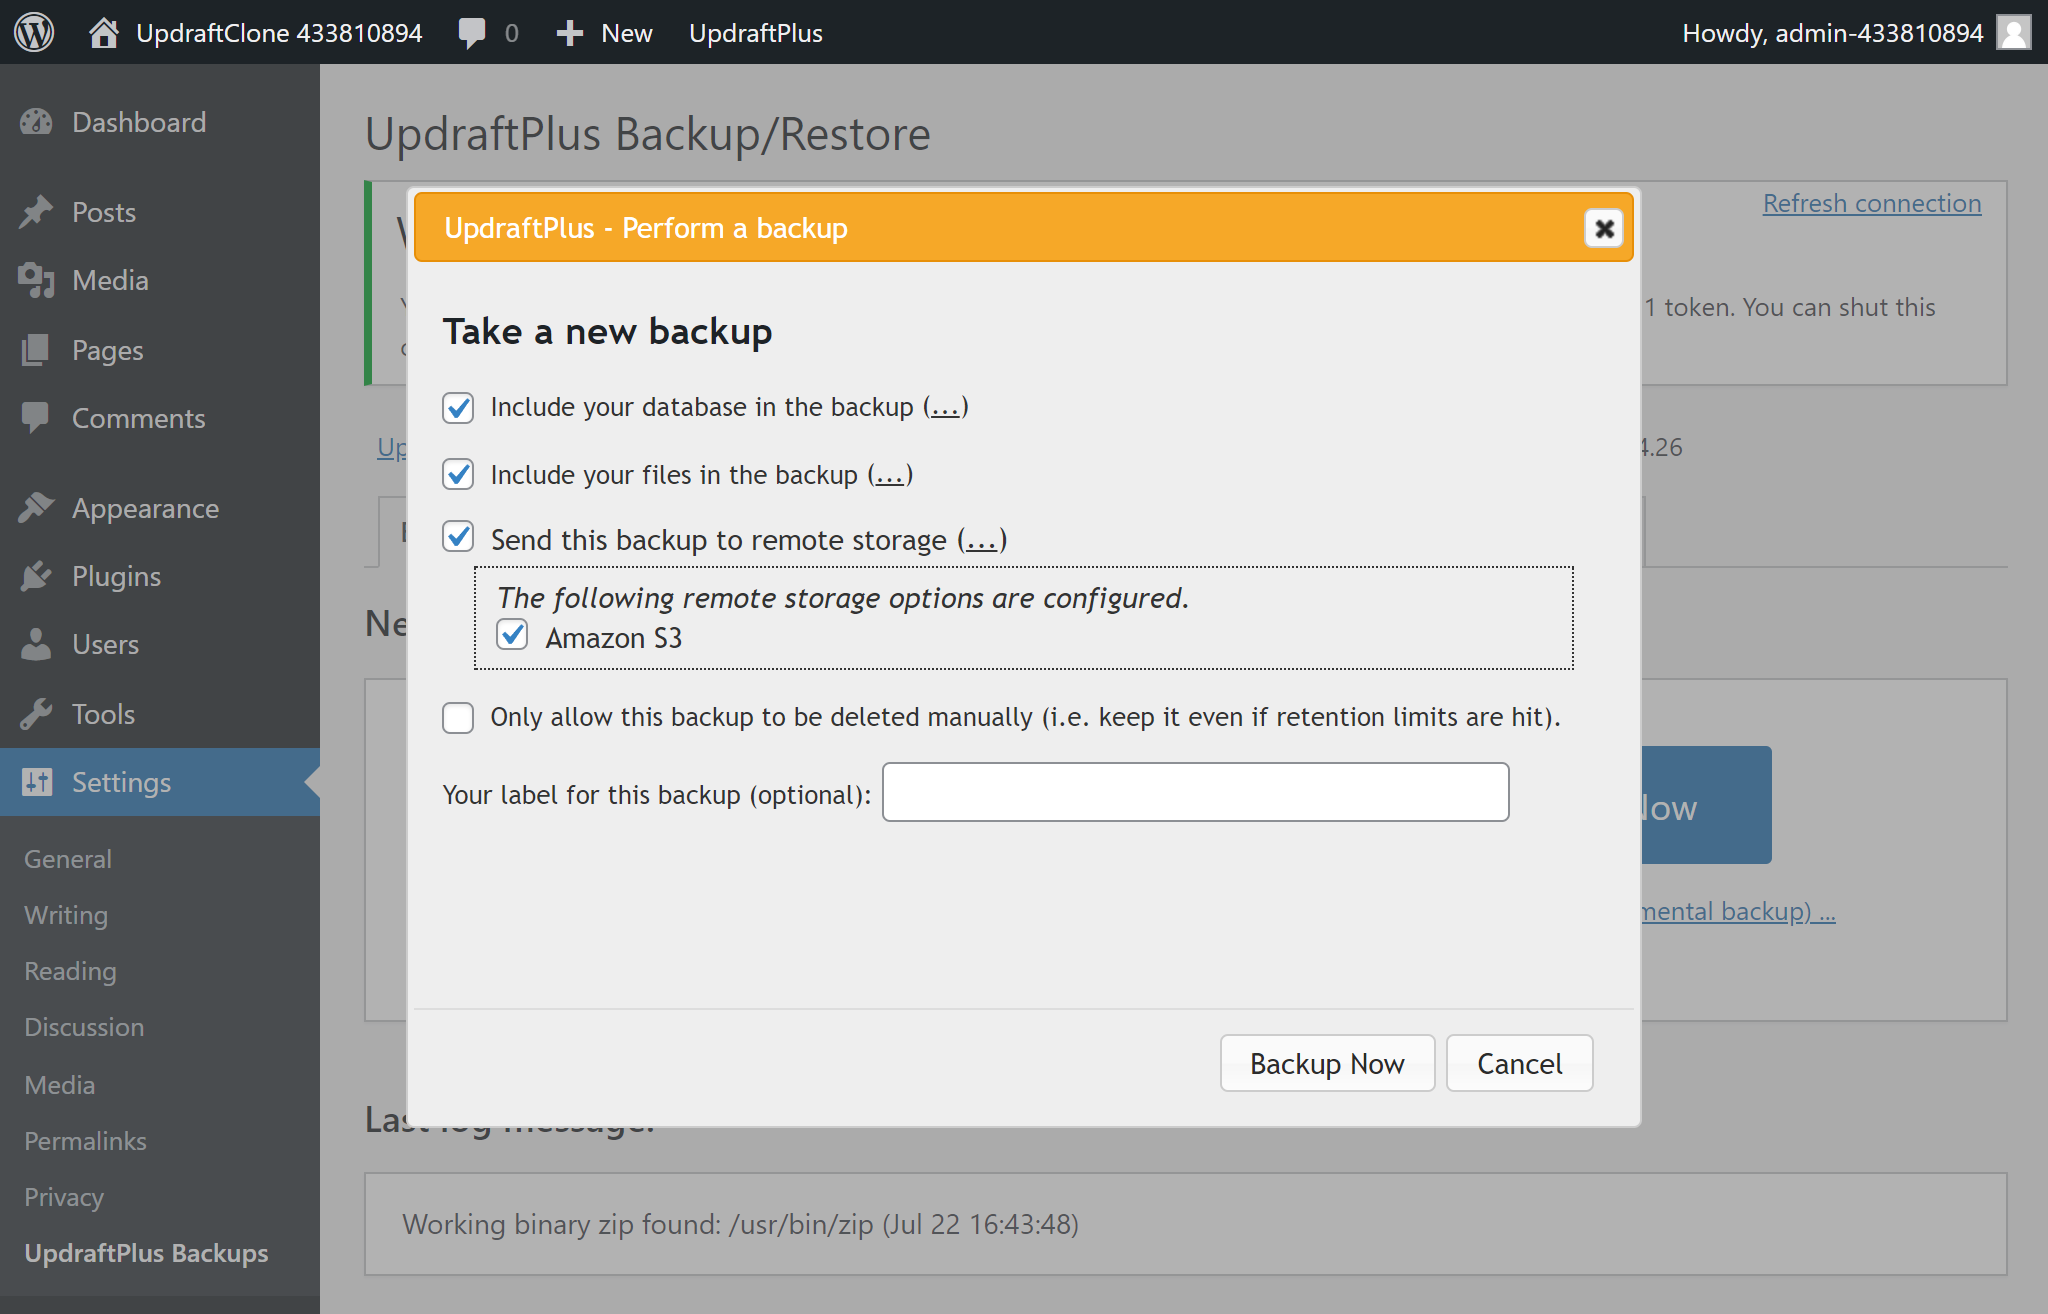This screenshot has width=2048, height=1314.
Task: Click the Plugins plug icon
Action: click(x=36, y=576)
